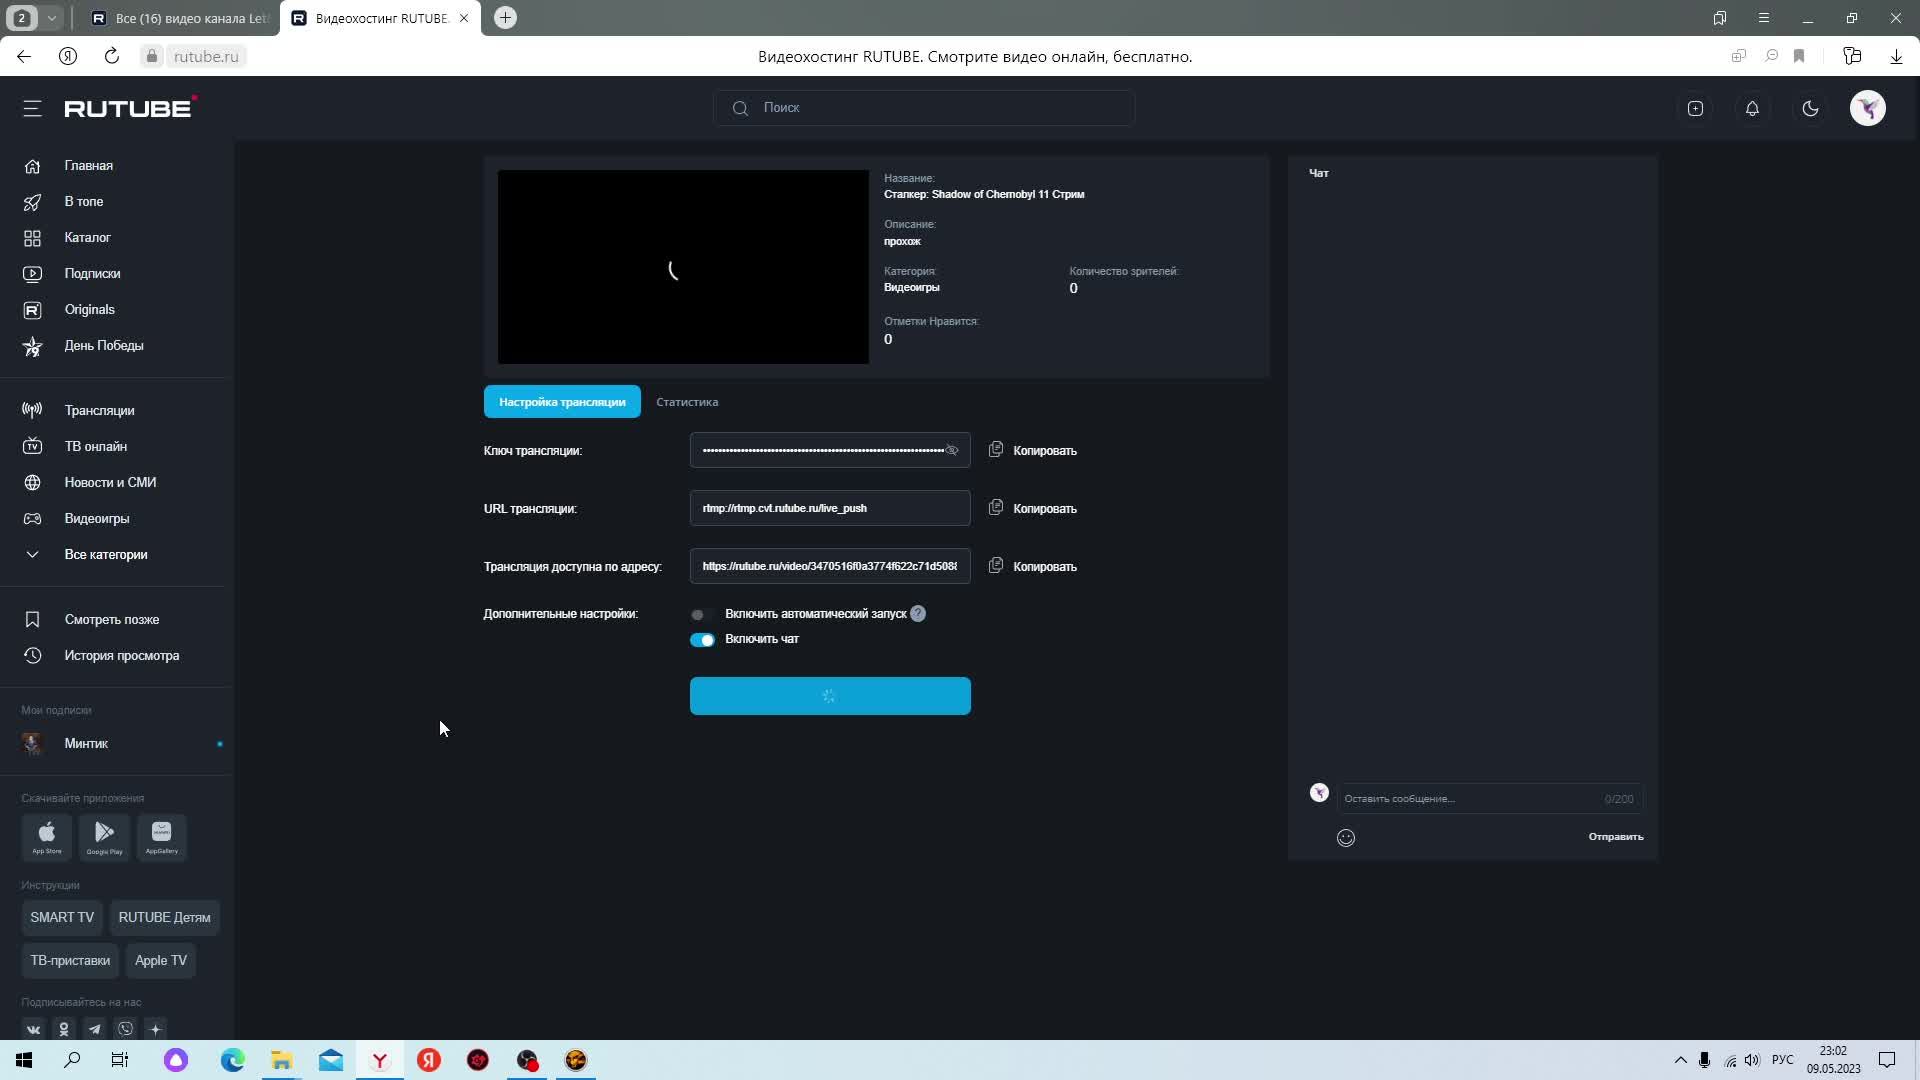Open the hamburger sidebar menu
The image size is (1920, 1080).
pos(32,108)
